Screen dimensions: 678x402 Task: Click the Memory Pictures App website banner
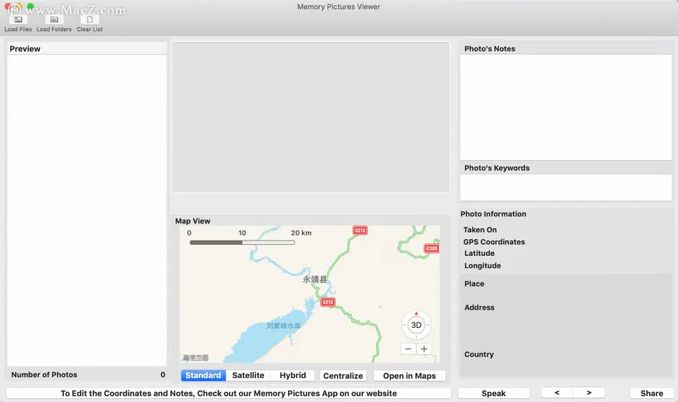(x=229, y=393)
